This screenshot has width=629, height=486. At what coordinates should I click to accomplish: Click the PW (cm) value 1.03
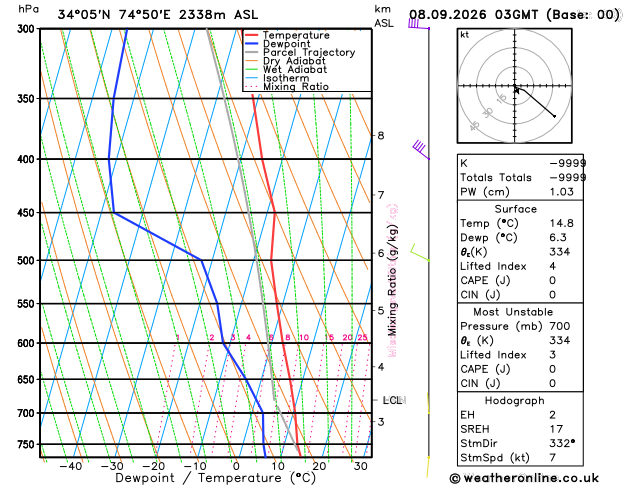(x=562, y=192)
